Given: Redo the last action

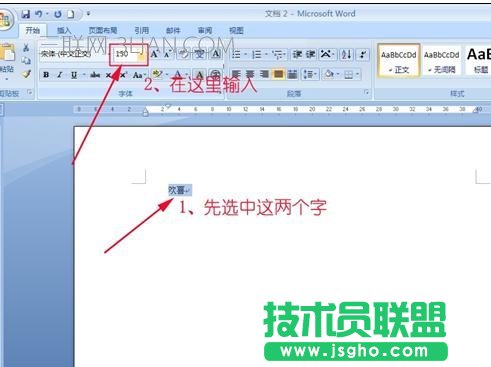Looking at the screenshot, I should [x=58, y=14].
